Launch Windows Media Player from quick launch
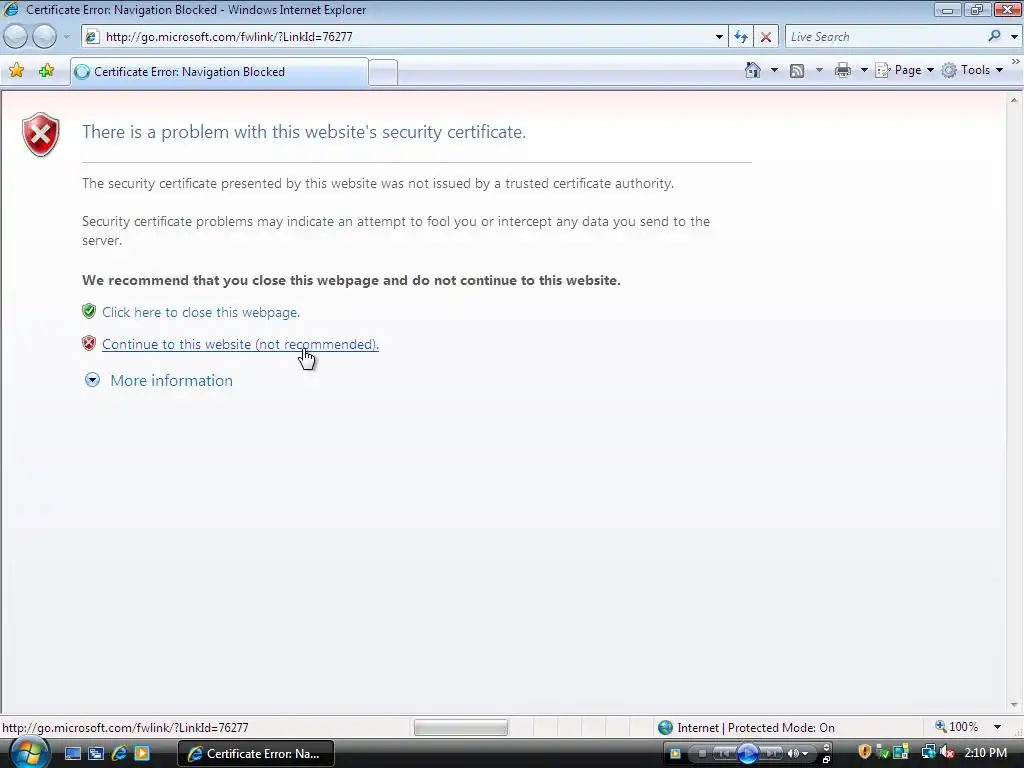 click(142, 754)
